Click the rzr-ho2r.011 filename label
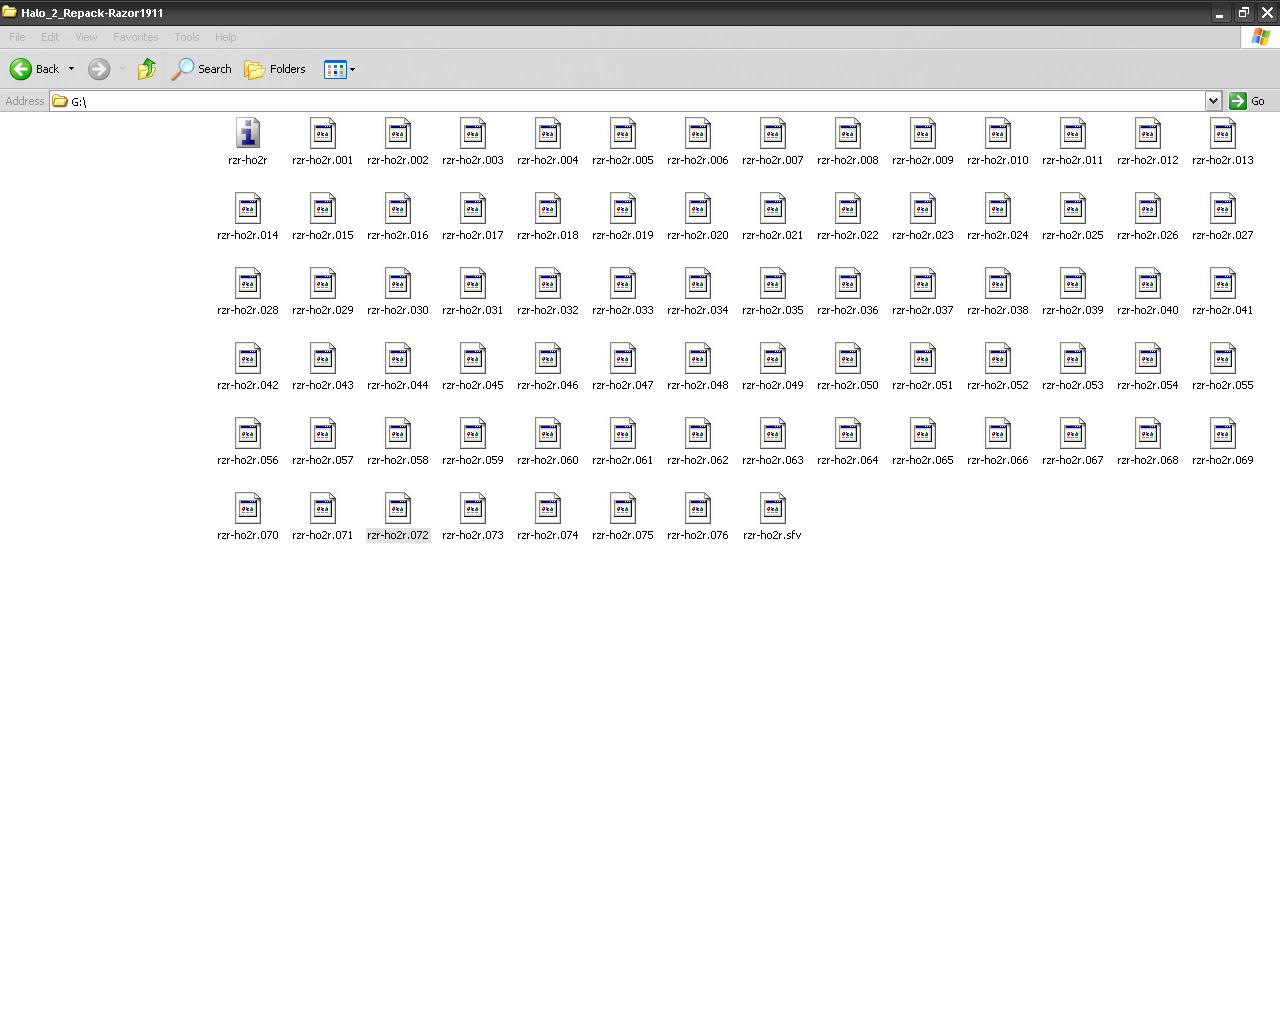 (x=1073, y=160)
